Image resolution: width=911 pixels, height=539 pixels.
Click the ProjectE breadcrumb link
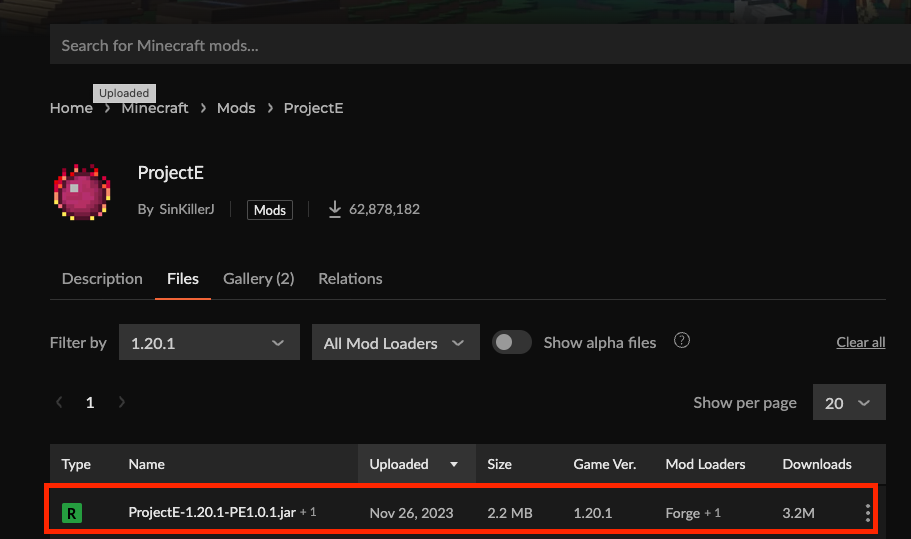click(x=314, y=108)
